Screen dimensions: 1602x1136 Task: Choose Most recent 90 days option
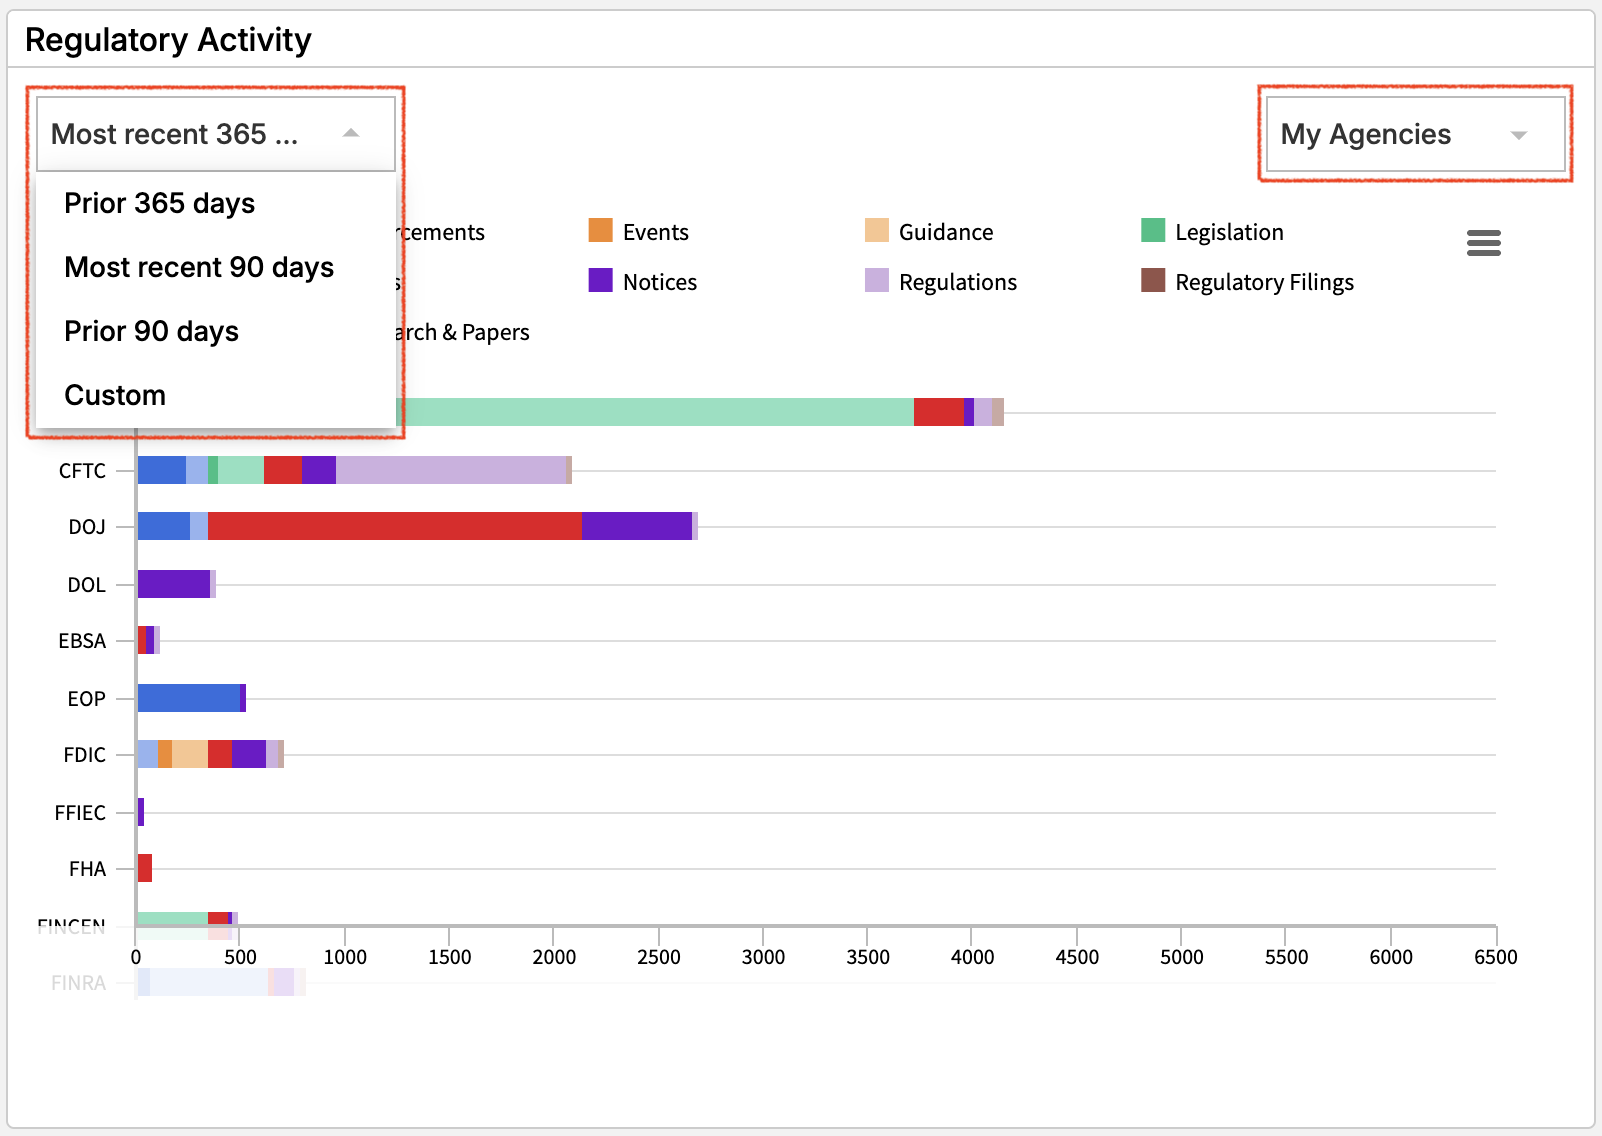tap(199, 267)
